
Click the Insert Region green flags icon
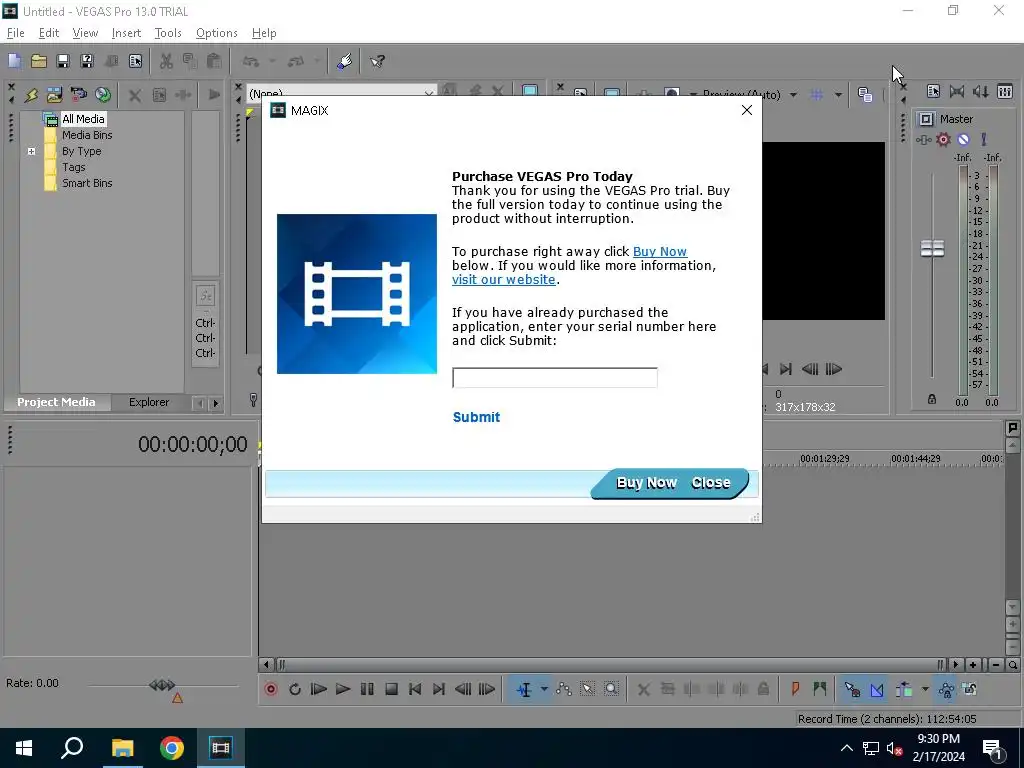coord(820,689)
